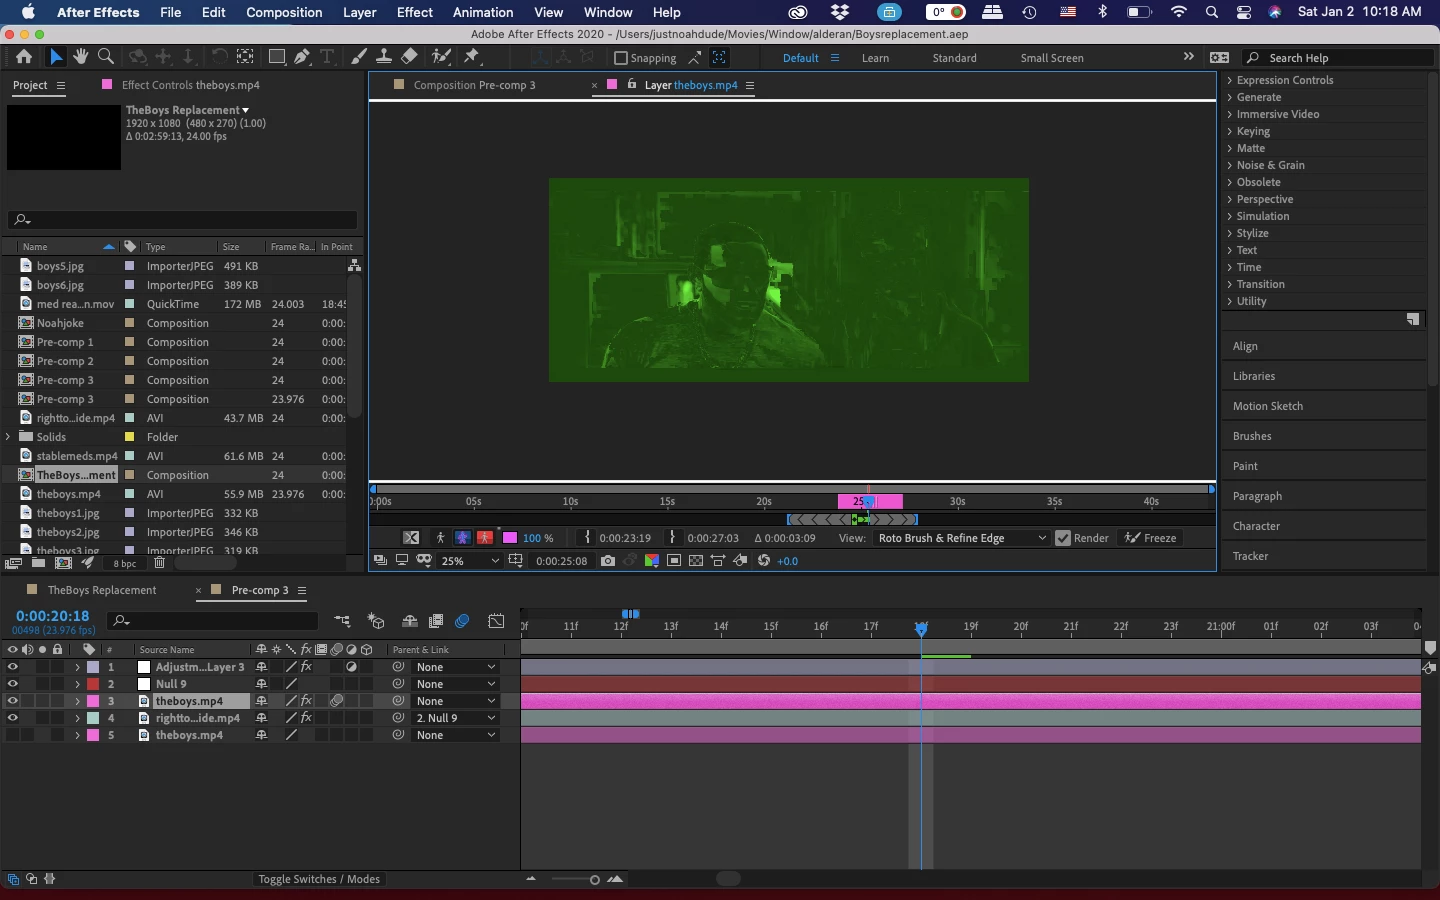1440x900 pixels.
Task: Select the Brush tool
Action: (x=359, y=57)
